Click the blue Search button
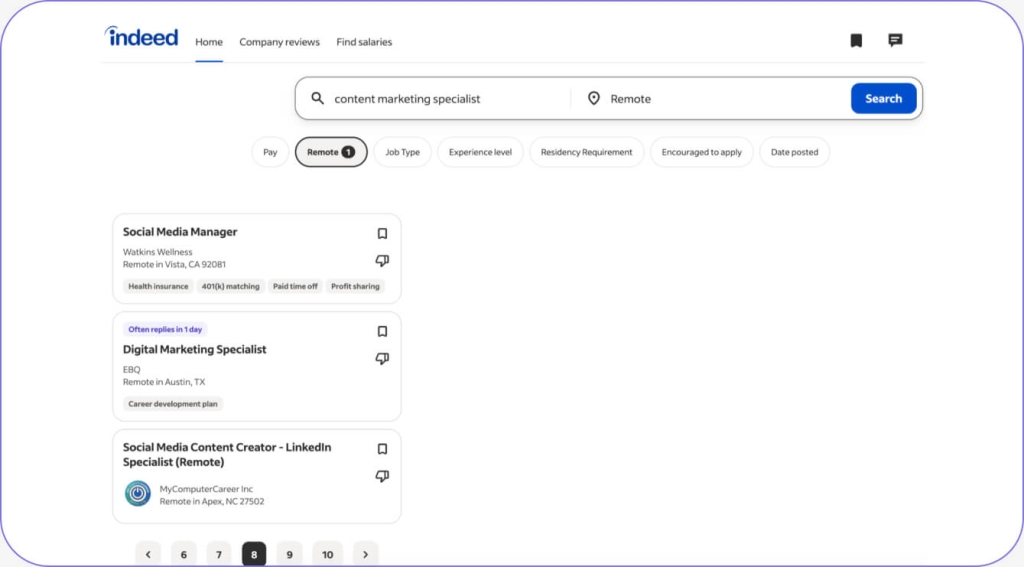The height and width of the screenshot is (567, 1024). click(x=883, y=99)
